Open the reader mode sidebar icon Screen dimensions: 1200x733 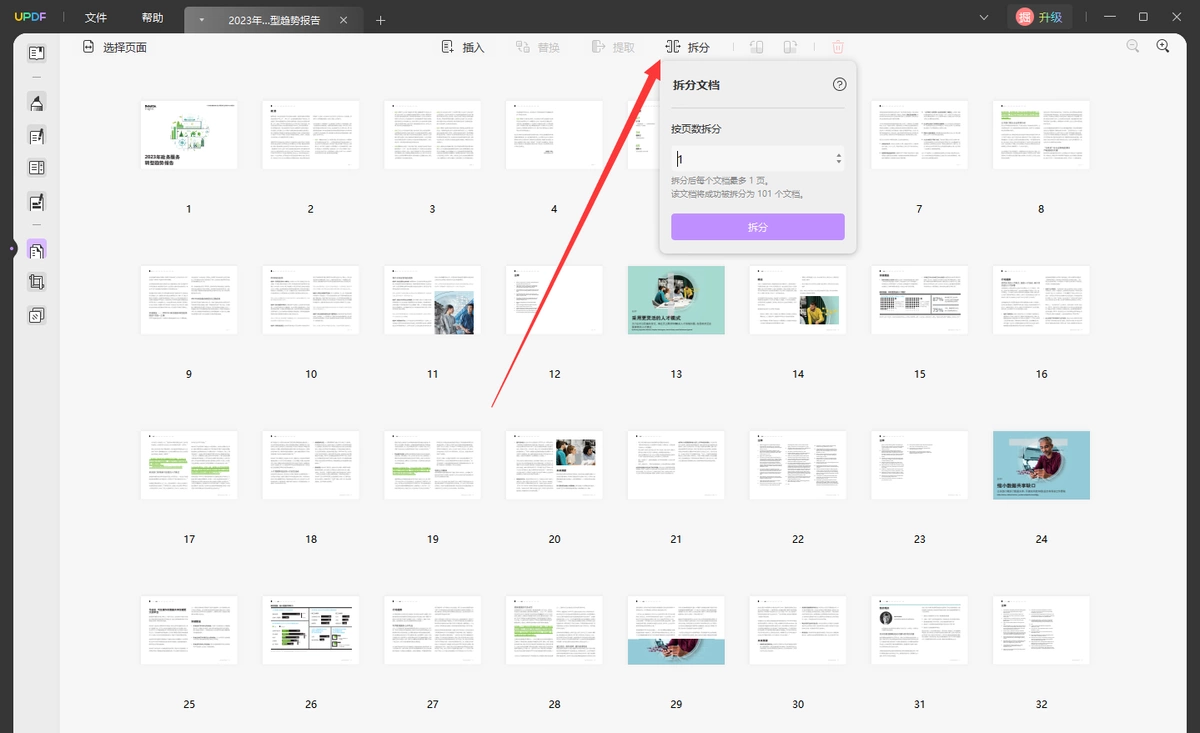[37, 53]
